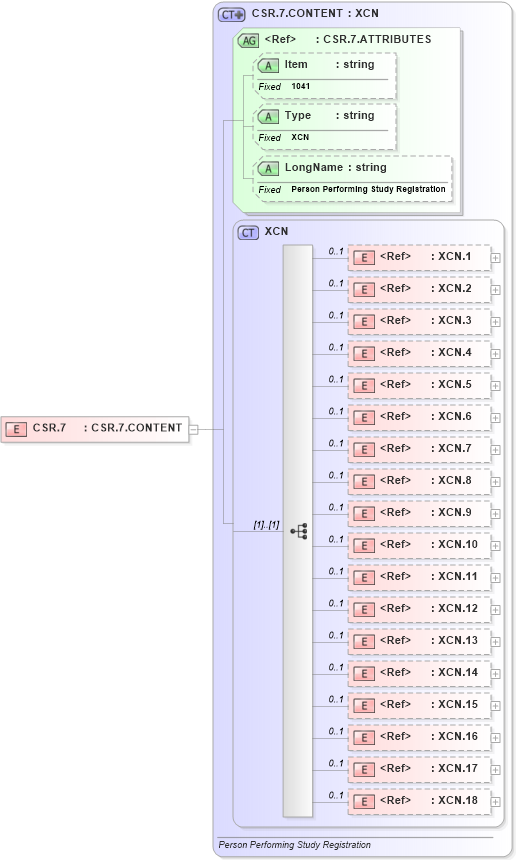The width and height of the screenshot is (516, 860).
Task: Select the fixed value 1041
Action: point(300,86)
